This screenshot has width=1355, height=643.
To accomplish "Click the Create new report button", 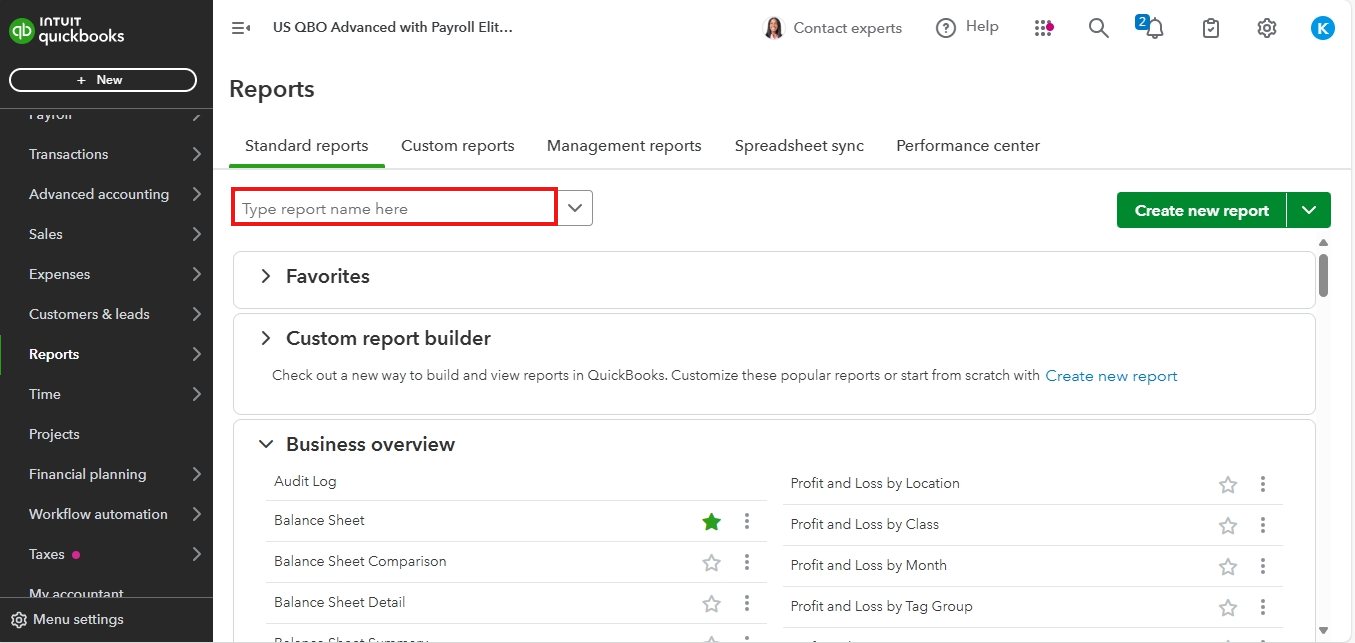I will (1201, 210).
